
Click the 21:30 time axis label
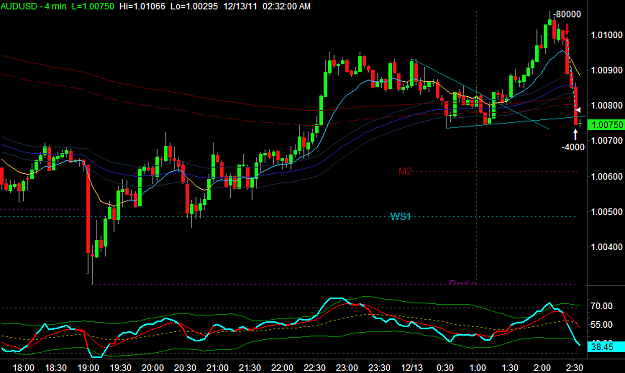(x=250, y=367)
